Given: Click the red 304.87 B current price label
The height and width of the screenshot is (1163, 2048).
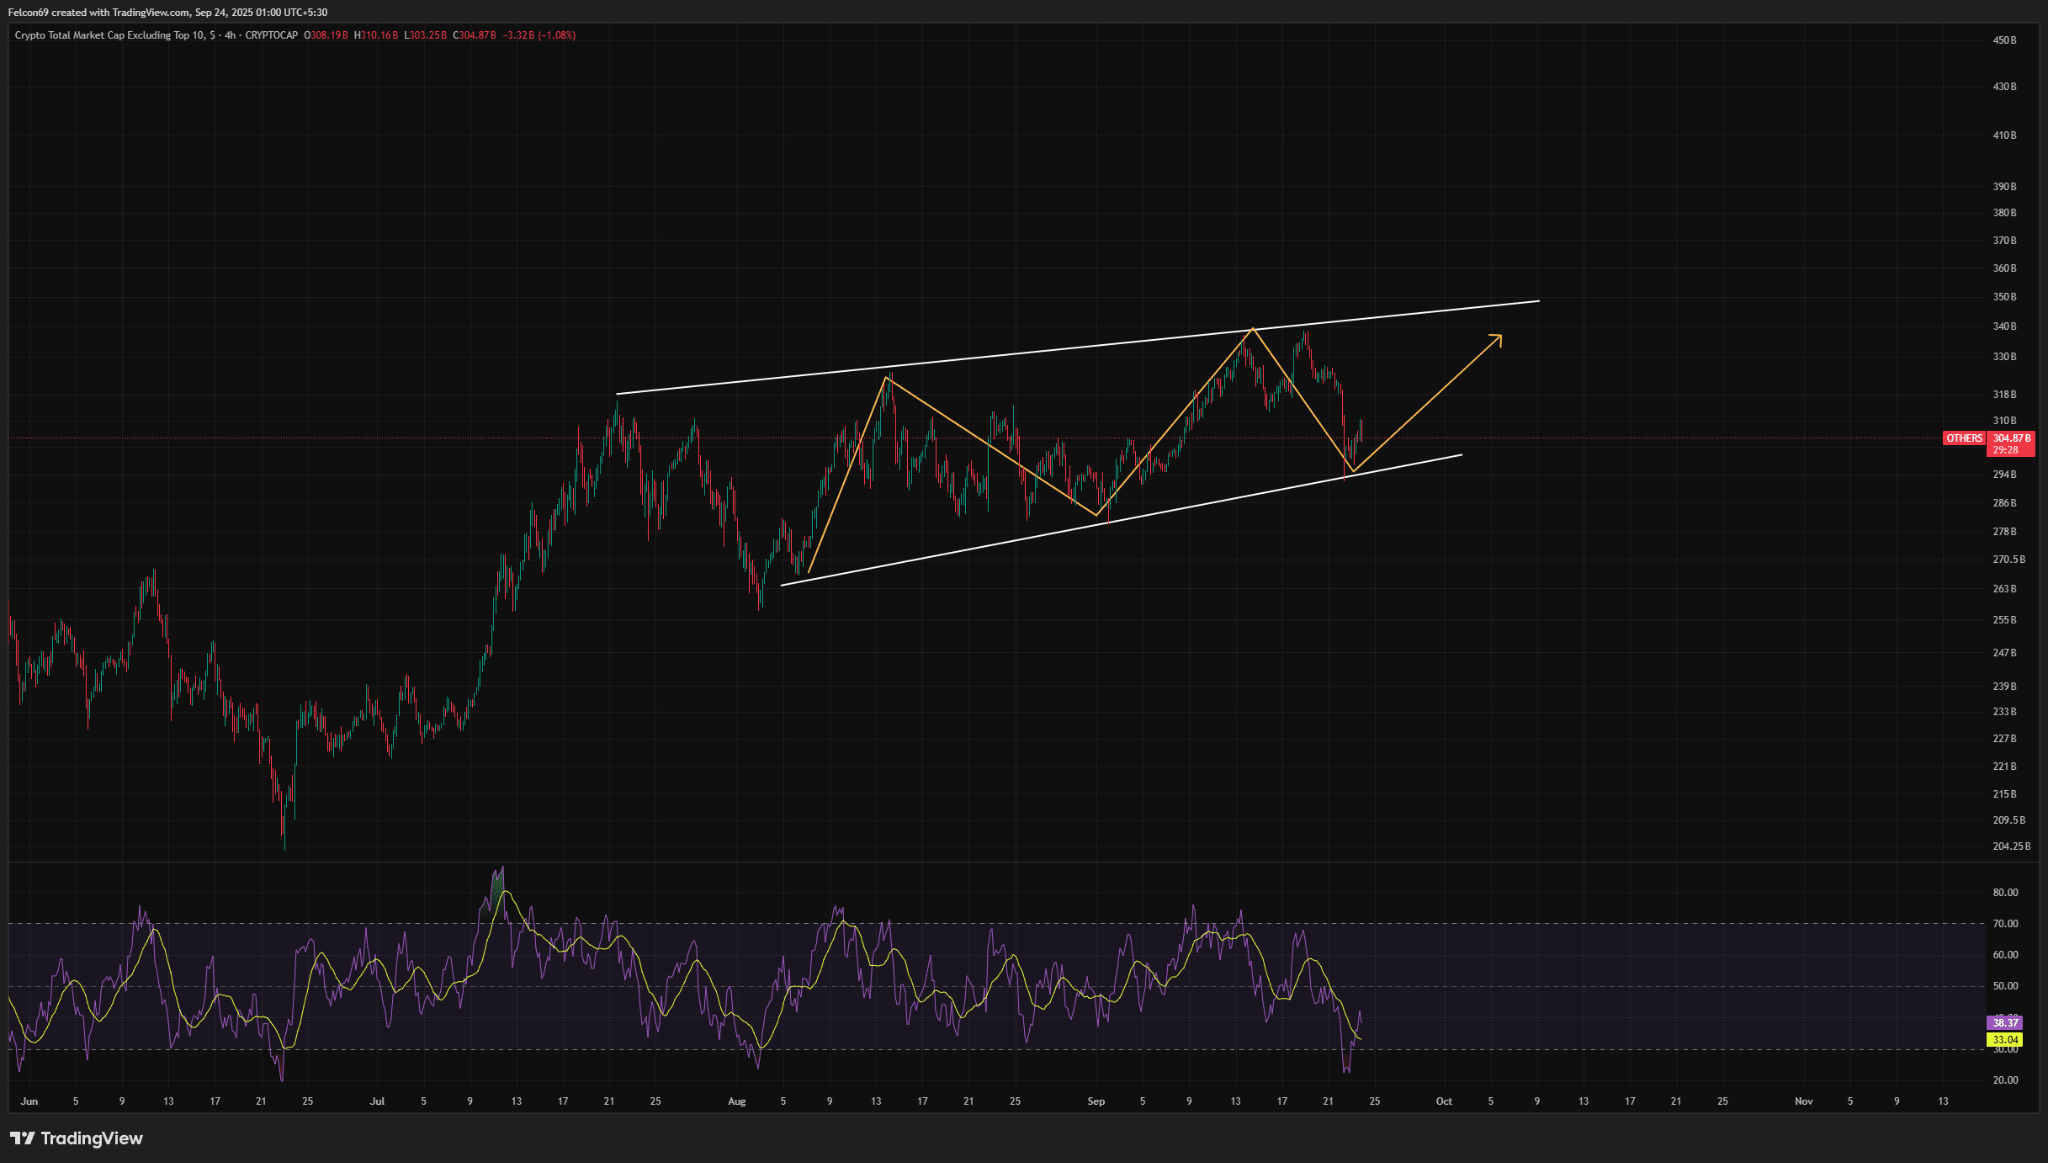Looking at the screenshot, I should pos(2011,438).
